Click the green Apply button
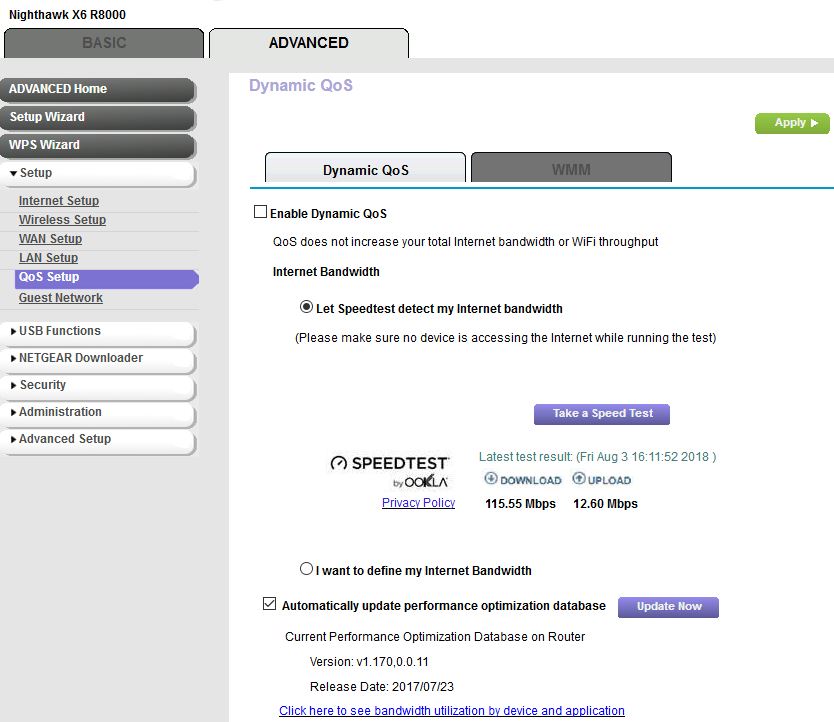 click(792, 123)
